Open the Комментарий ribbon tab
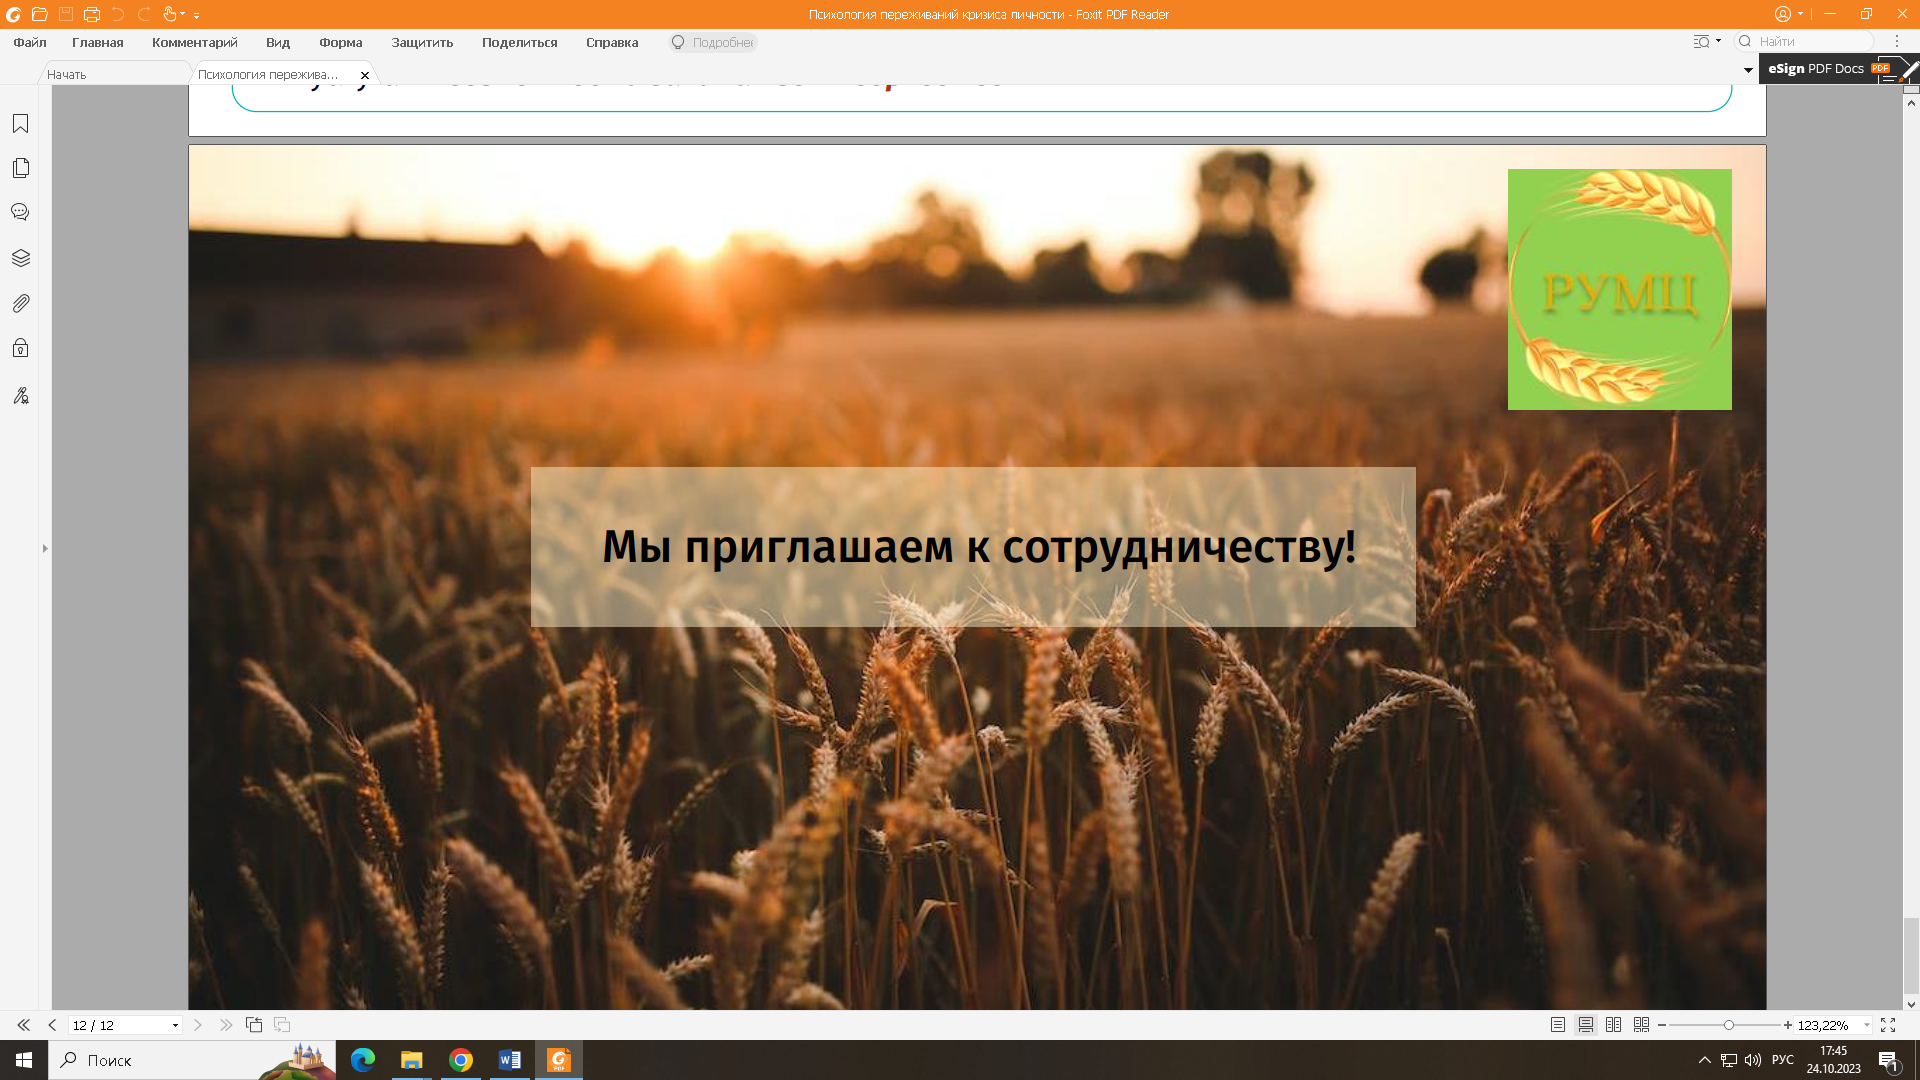The height and width of the screenshot is (1080, 1920). 195,42
